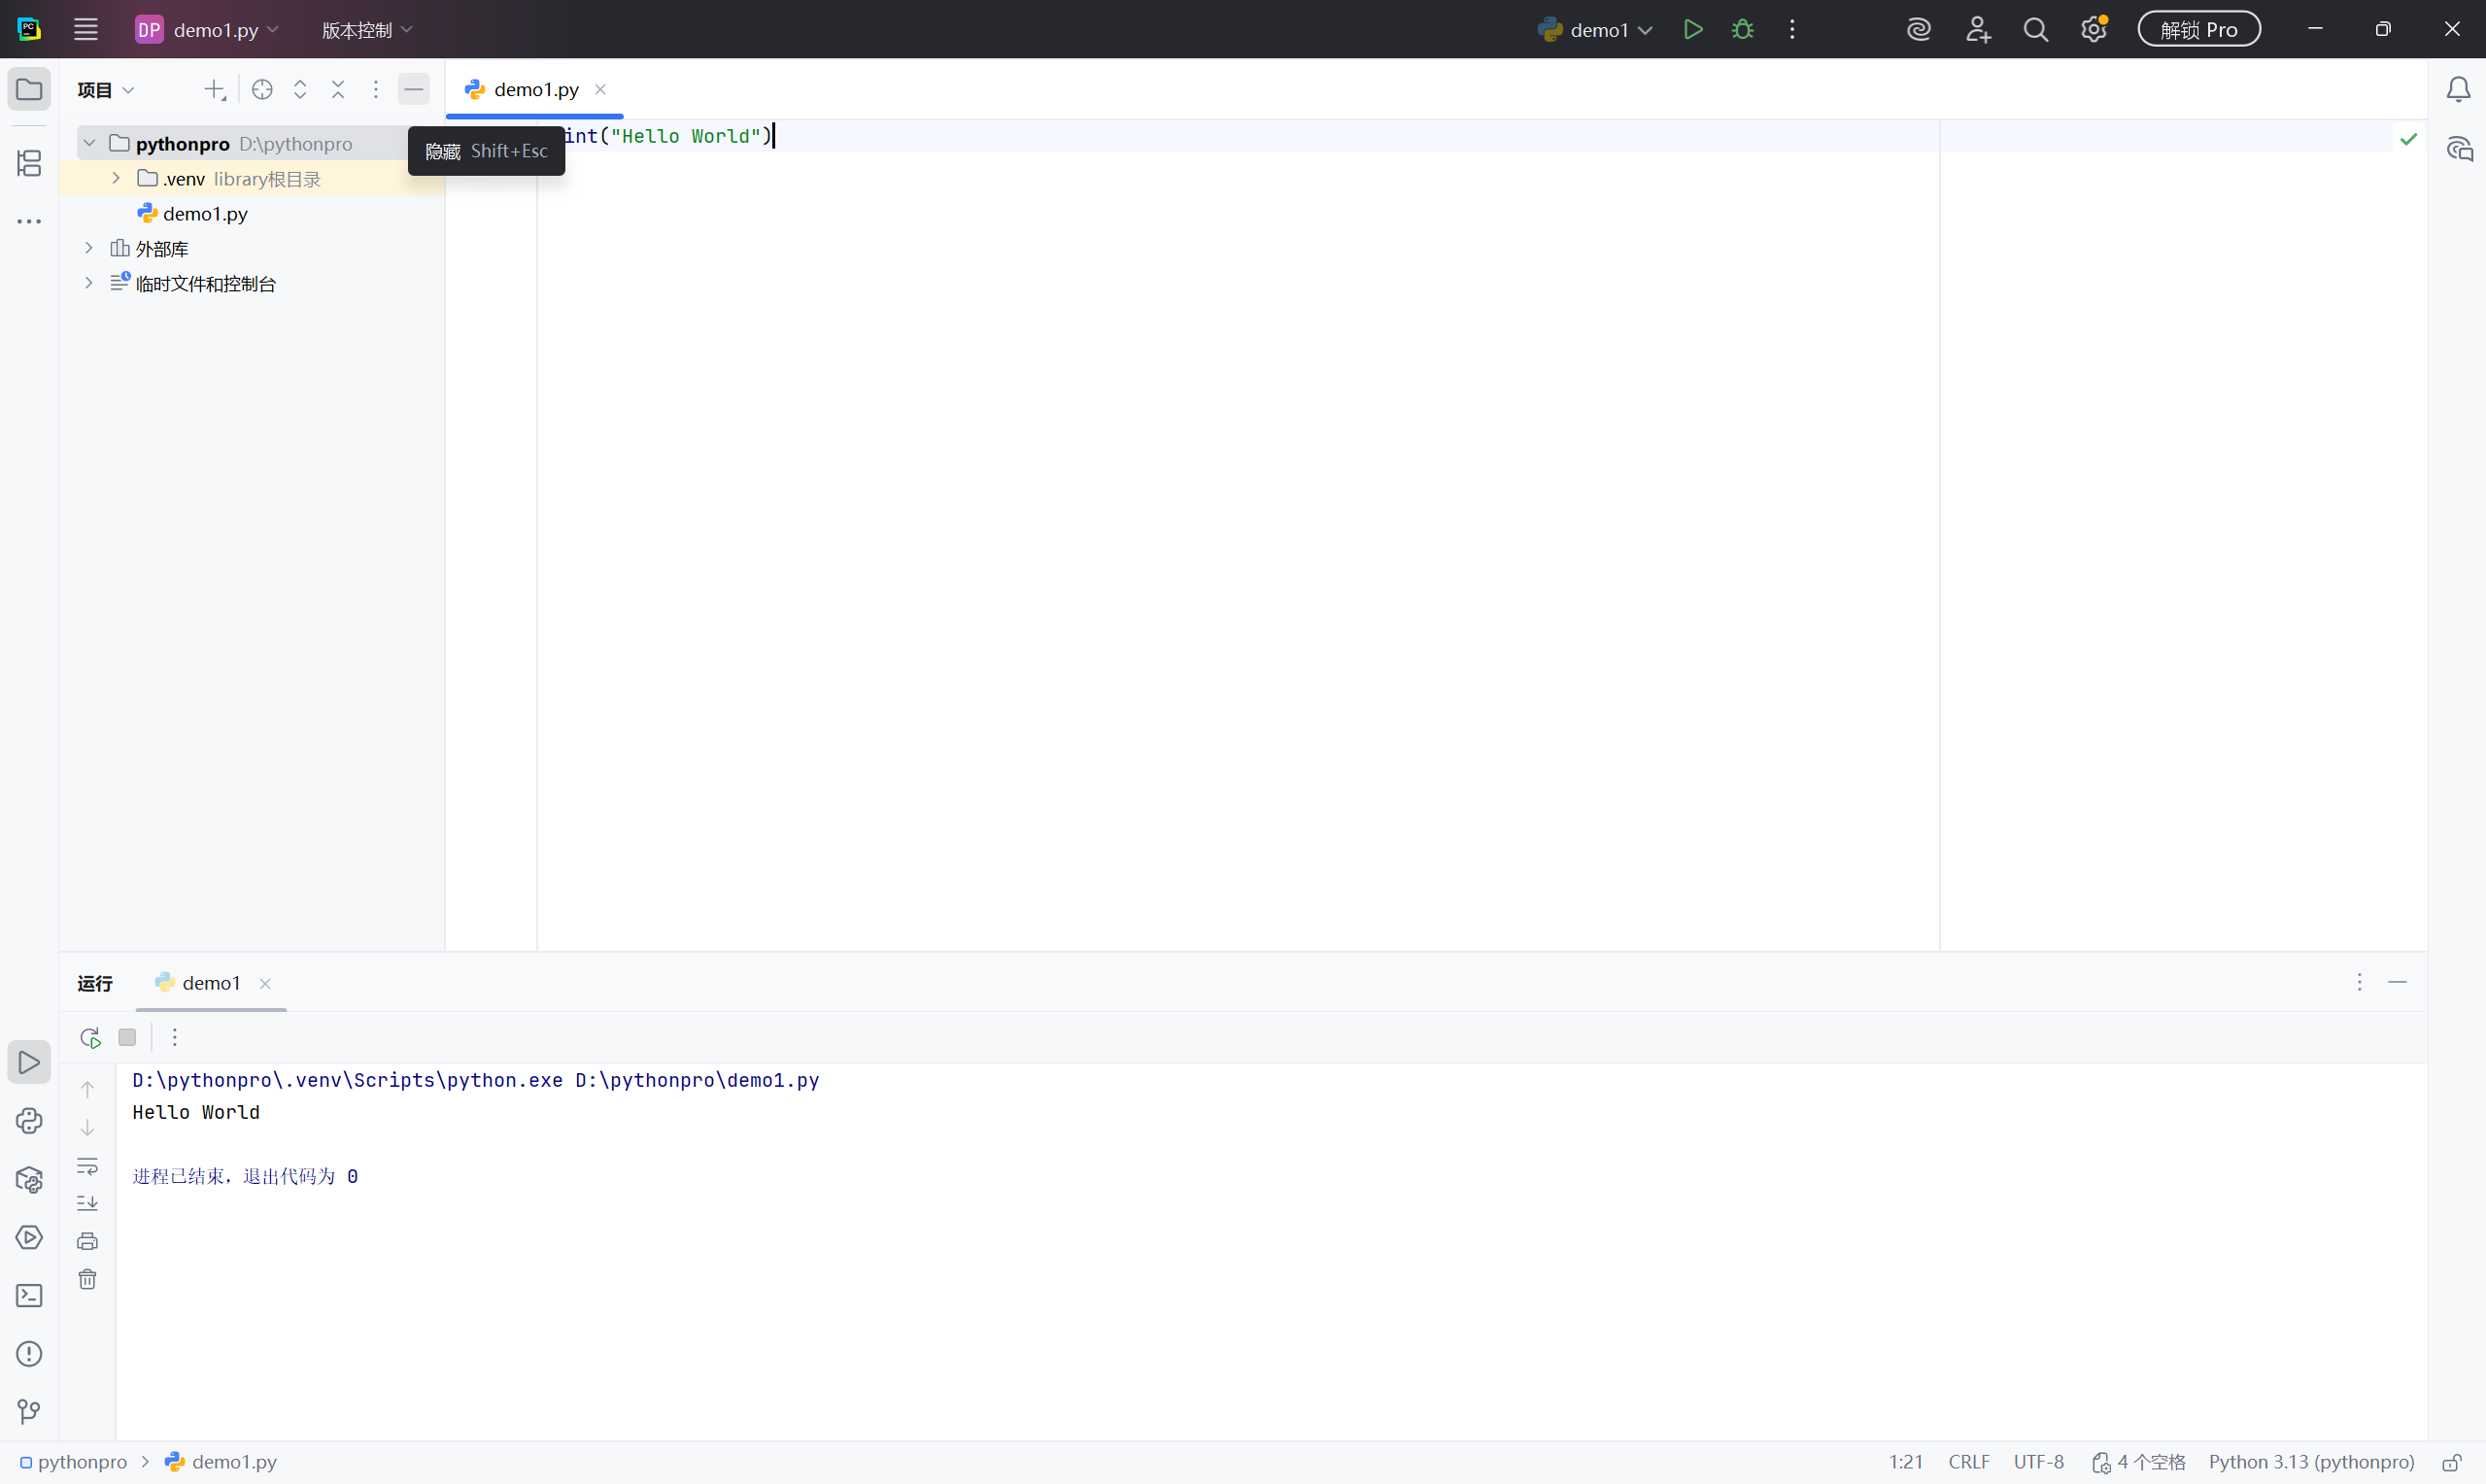
Task: Stop the running process with the stop icon
Action: 127,1037
